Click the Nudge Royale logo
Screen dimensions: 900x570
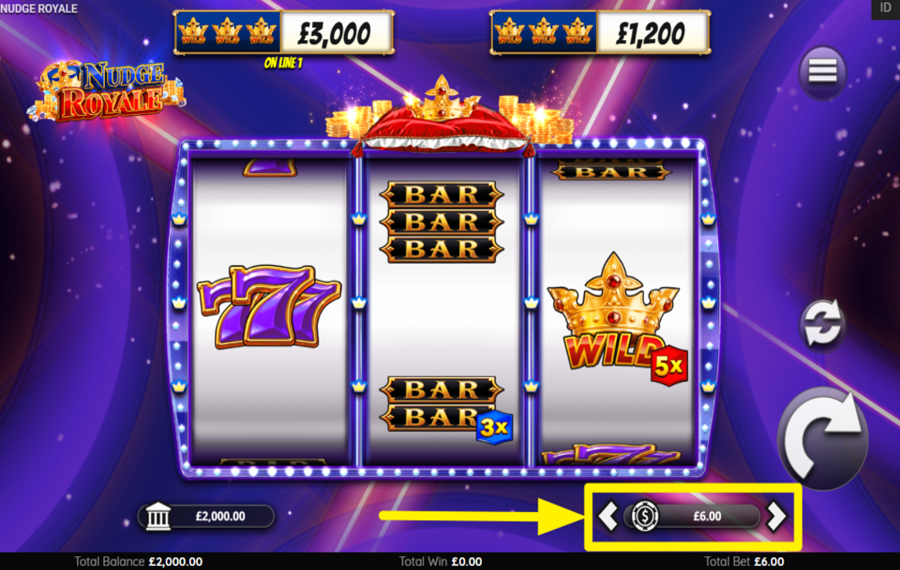point(106,91)
